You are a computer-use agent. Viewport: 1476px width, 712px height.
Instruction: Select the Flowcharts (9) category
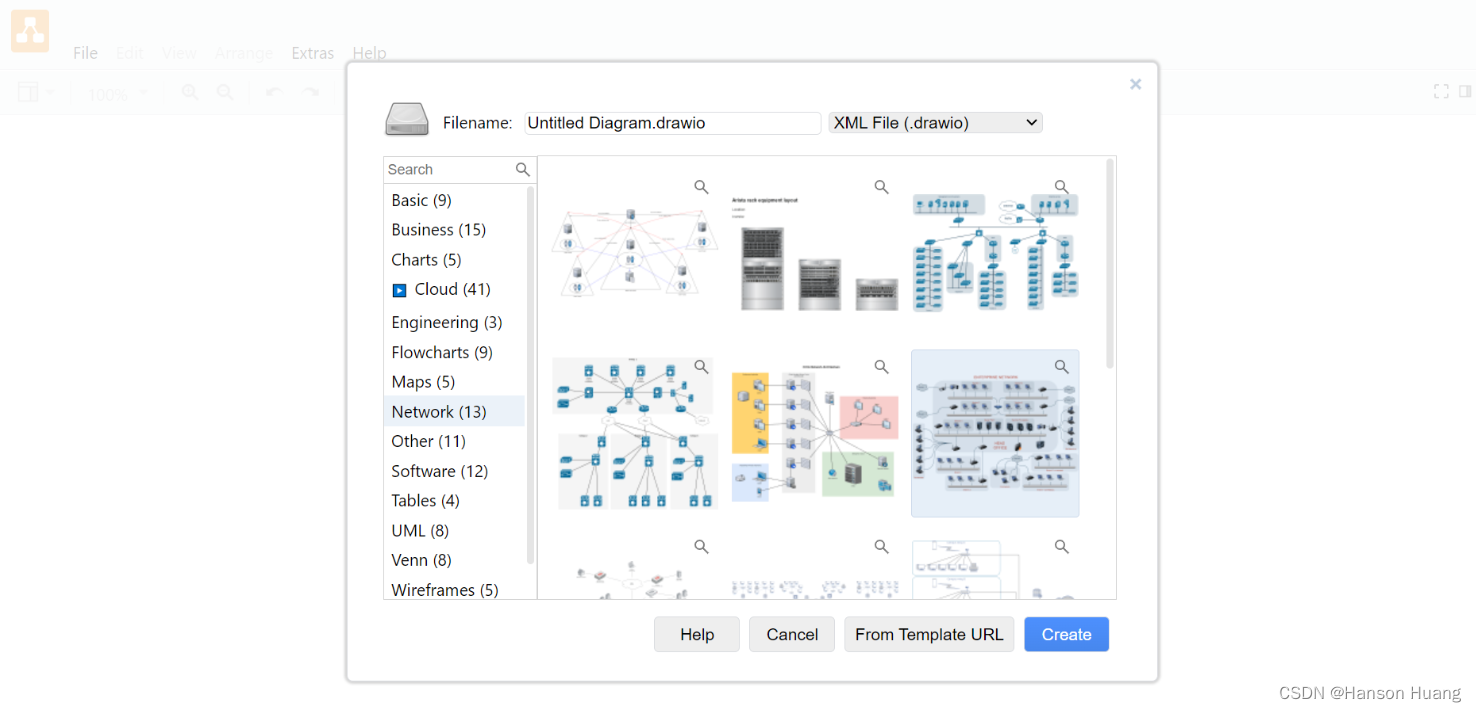tap(454, 352)
